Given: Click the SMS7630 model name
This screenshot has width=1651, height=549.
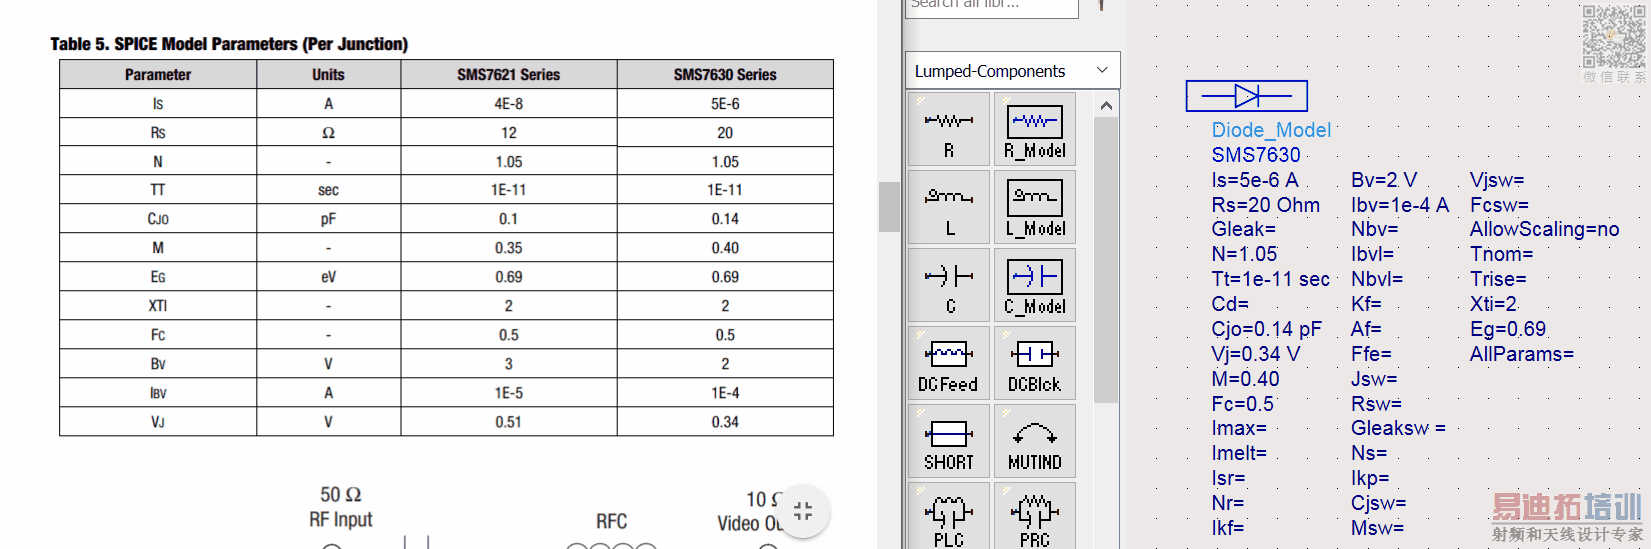Looking at the screenshot, I should click(1256, 155).
